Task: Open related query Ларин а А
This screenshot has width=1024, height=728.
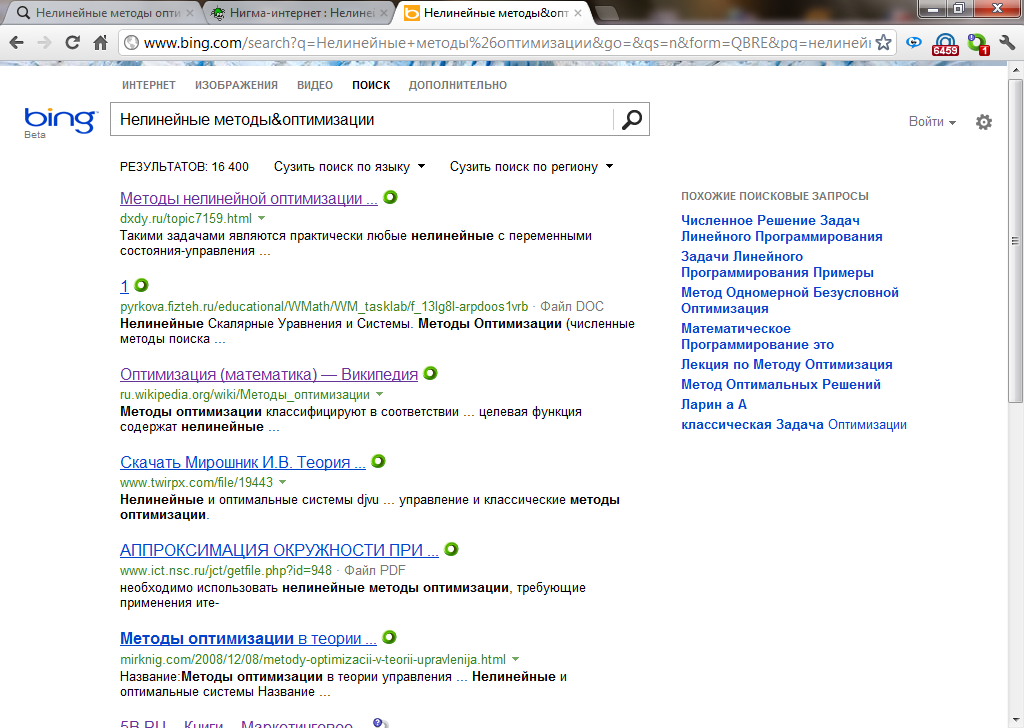Action: coord(714,404)
